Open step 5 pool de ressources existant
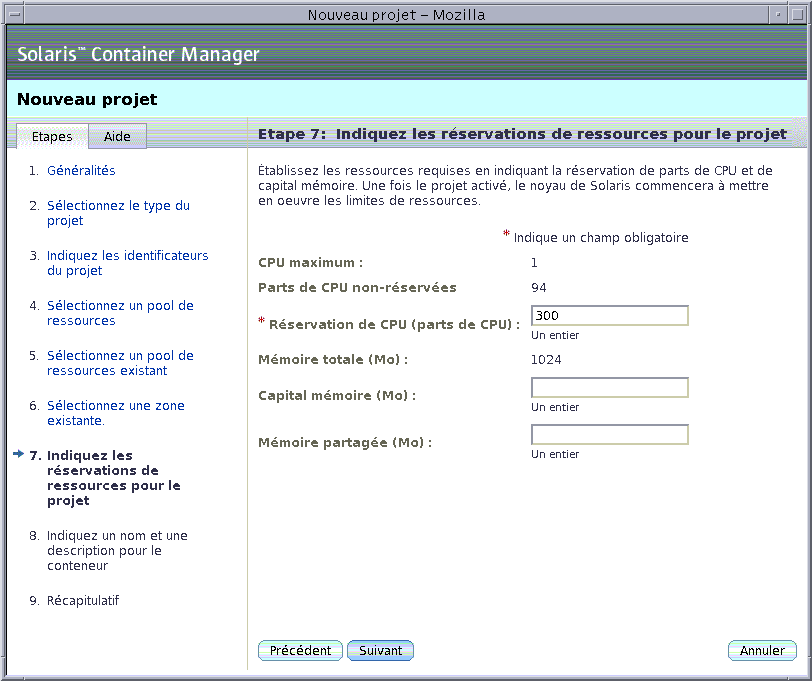 (x=120, y=363)
